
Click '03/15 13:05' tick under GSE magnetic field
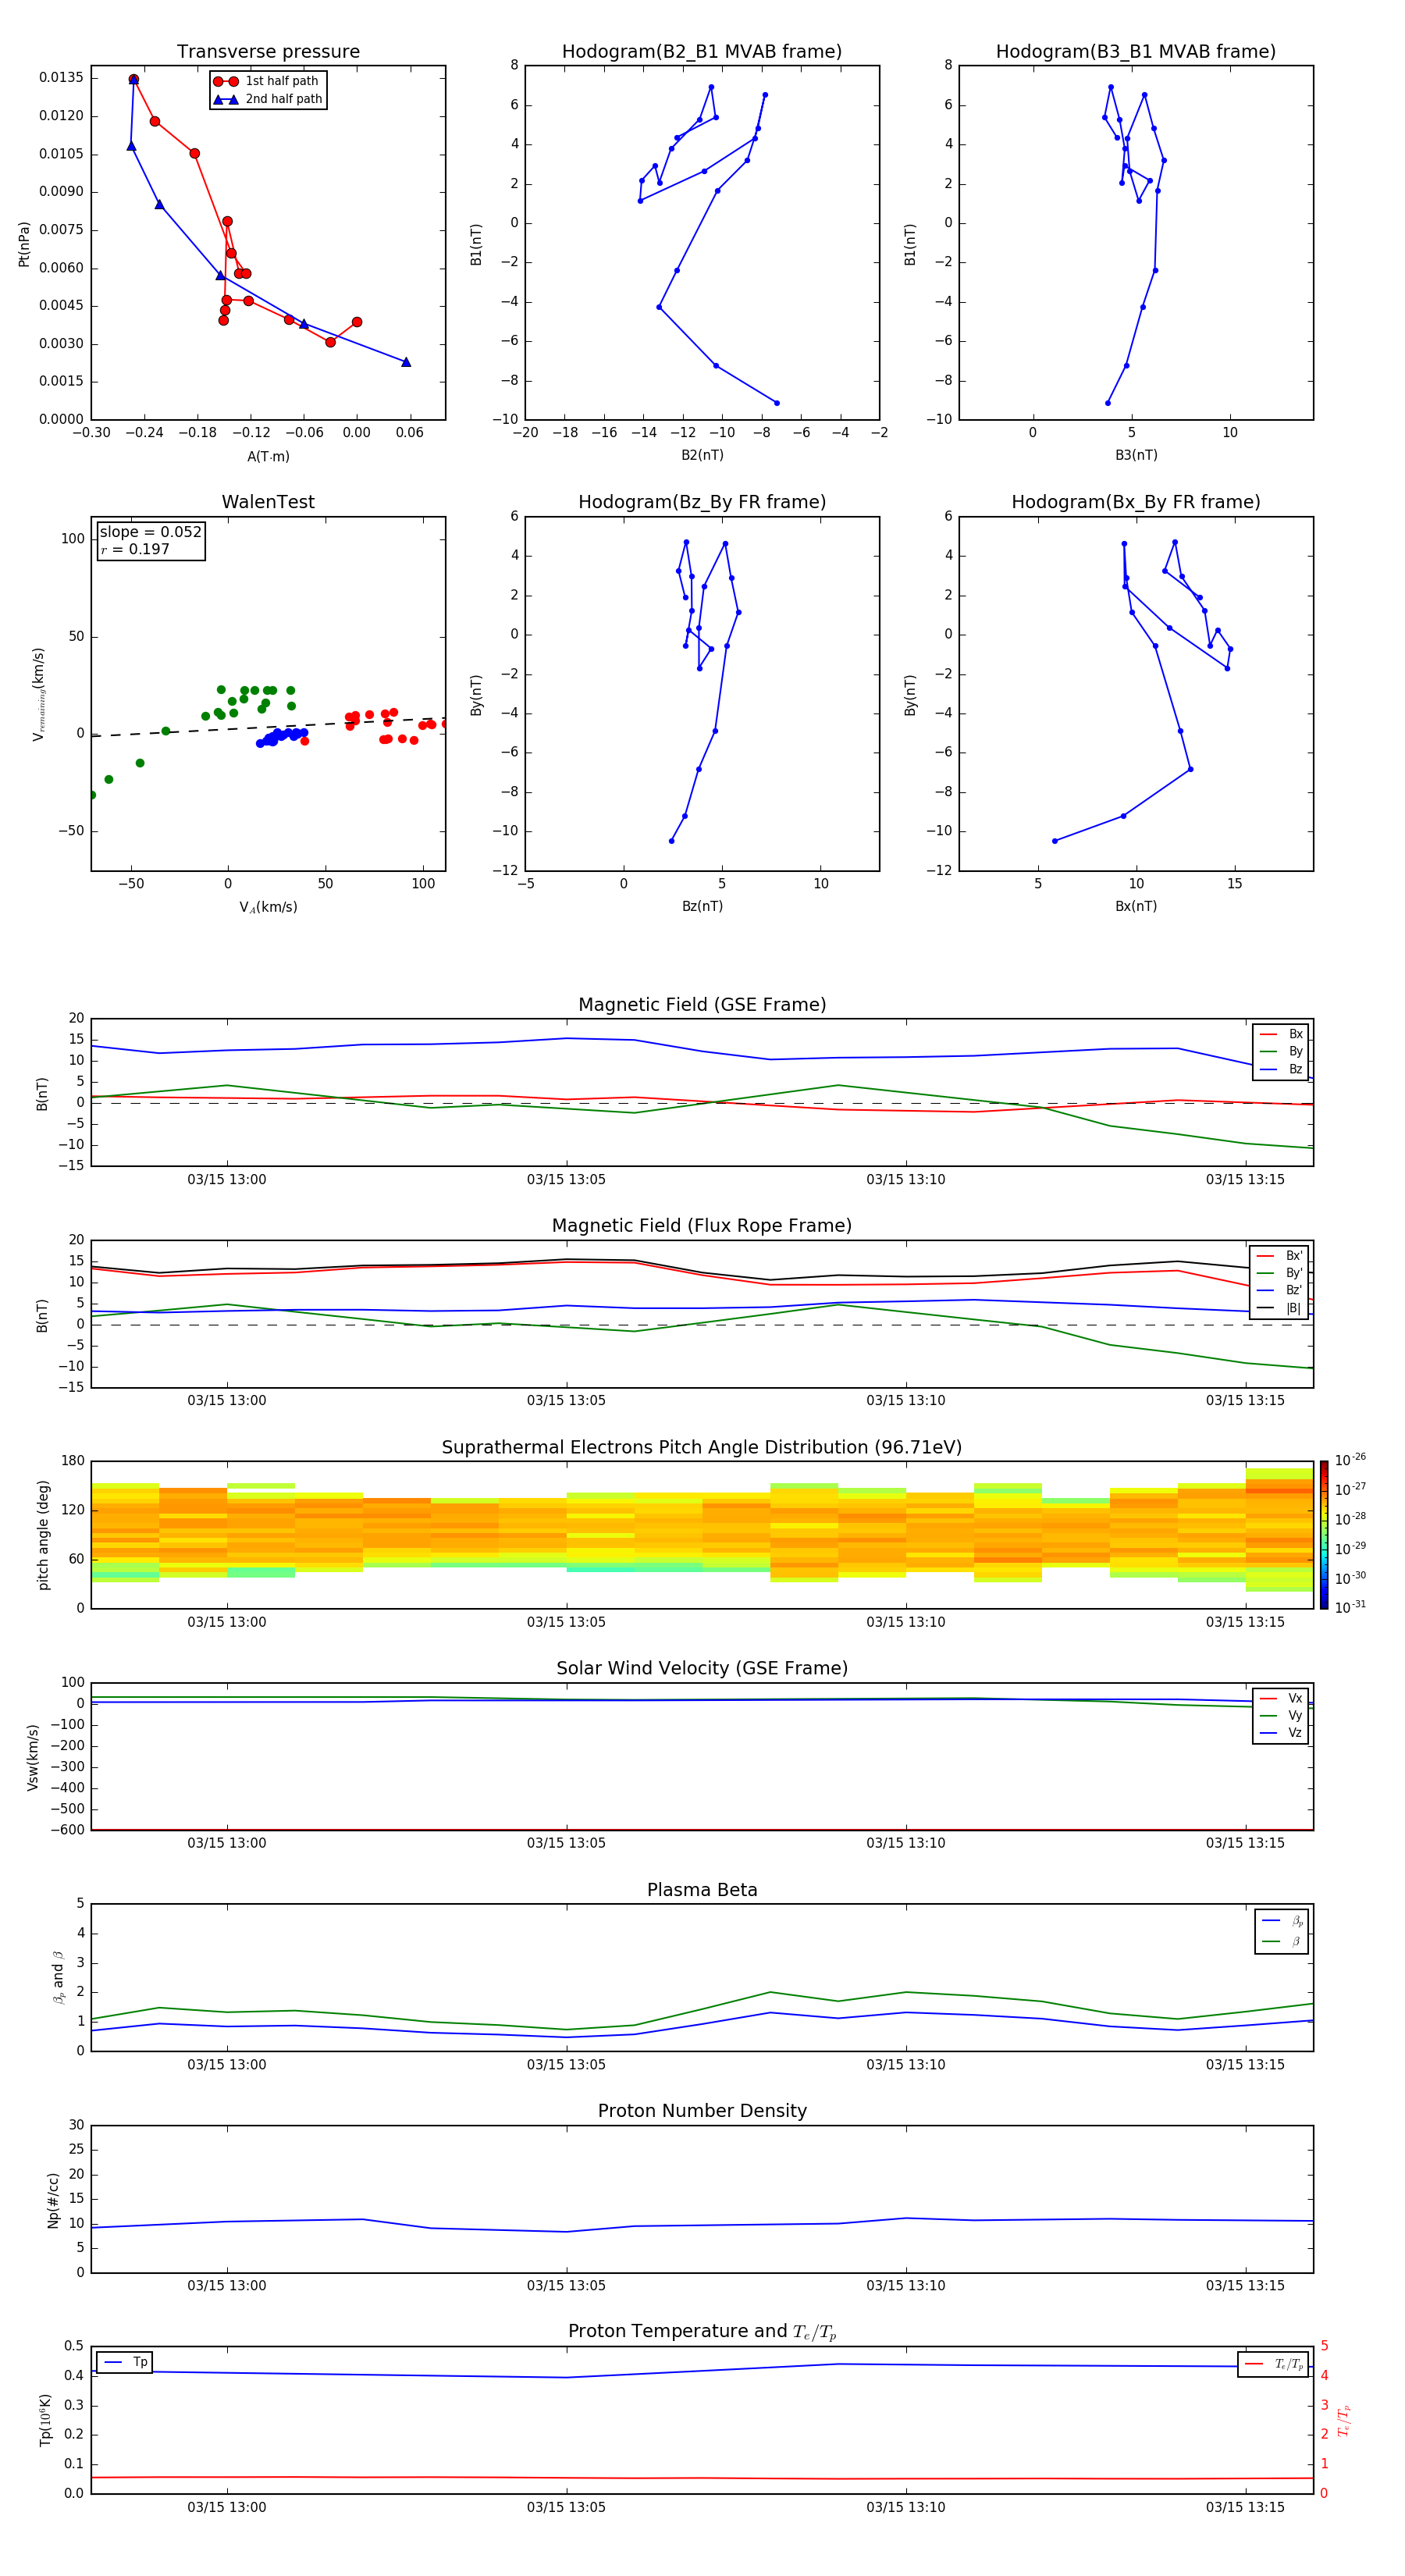[566, 1180]
